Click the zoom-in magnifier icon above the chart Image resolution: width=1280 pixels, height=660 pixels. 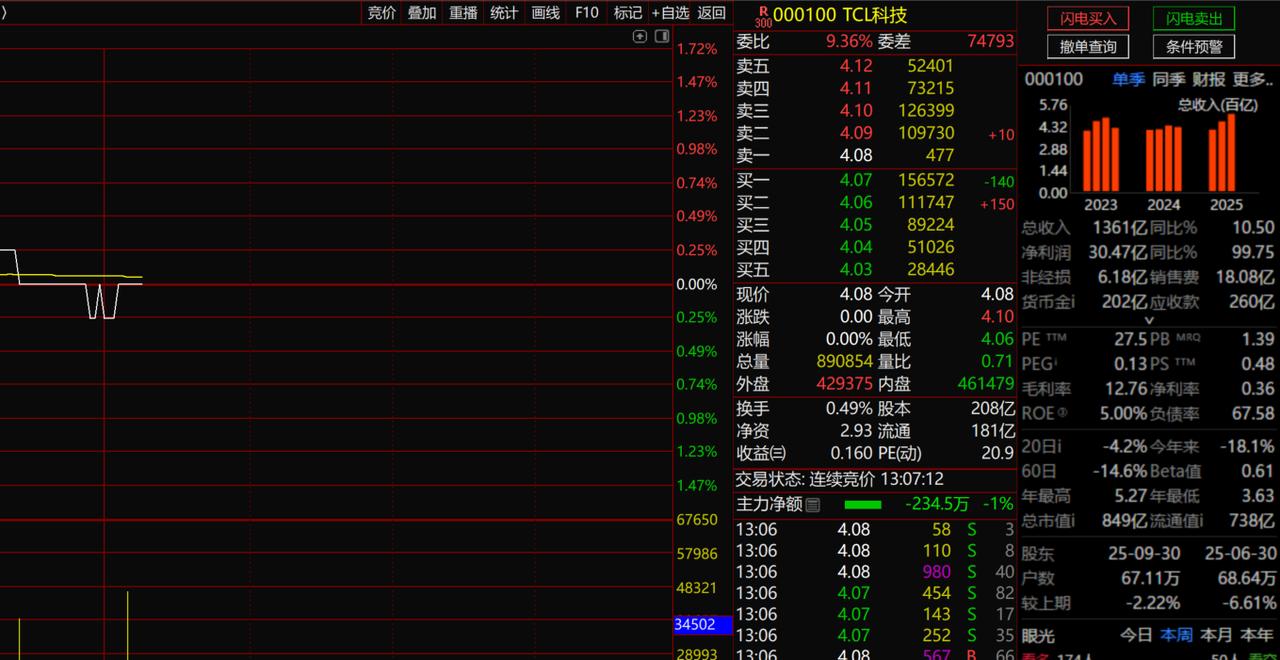tap(640, 36)
